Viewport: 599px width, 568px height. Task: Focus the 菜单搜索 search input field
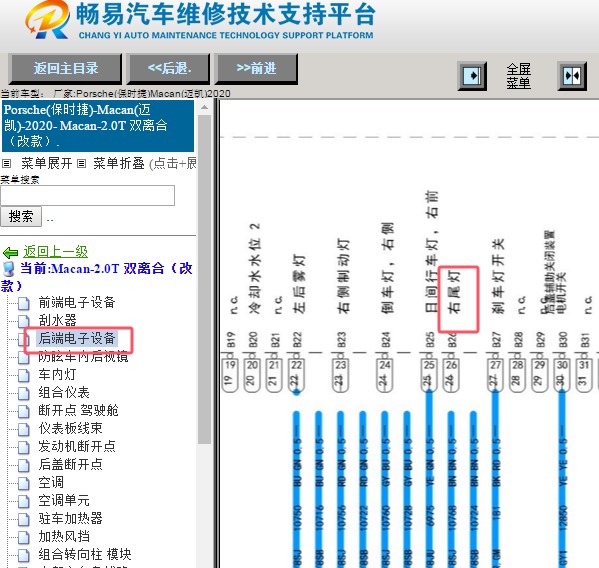(x=87, y=196)
